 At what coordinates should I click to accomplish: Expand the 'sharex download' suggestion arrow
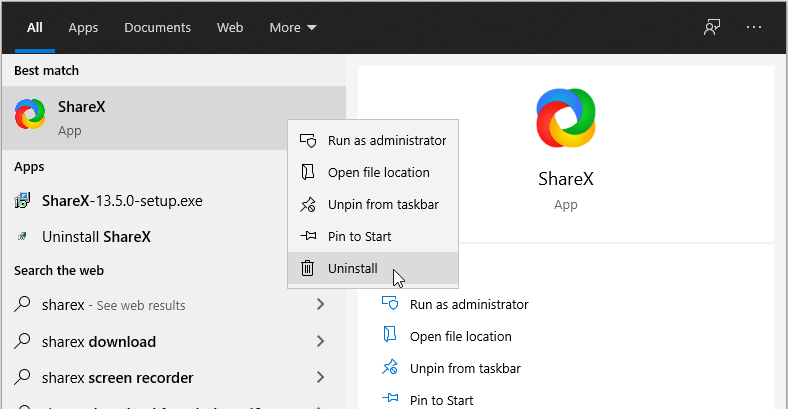coord(320,342)
